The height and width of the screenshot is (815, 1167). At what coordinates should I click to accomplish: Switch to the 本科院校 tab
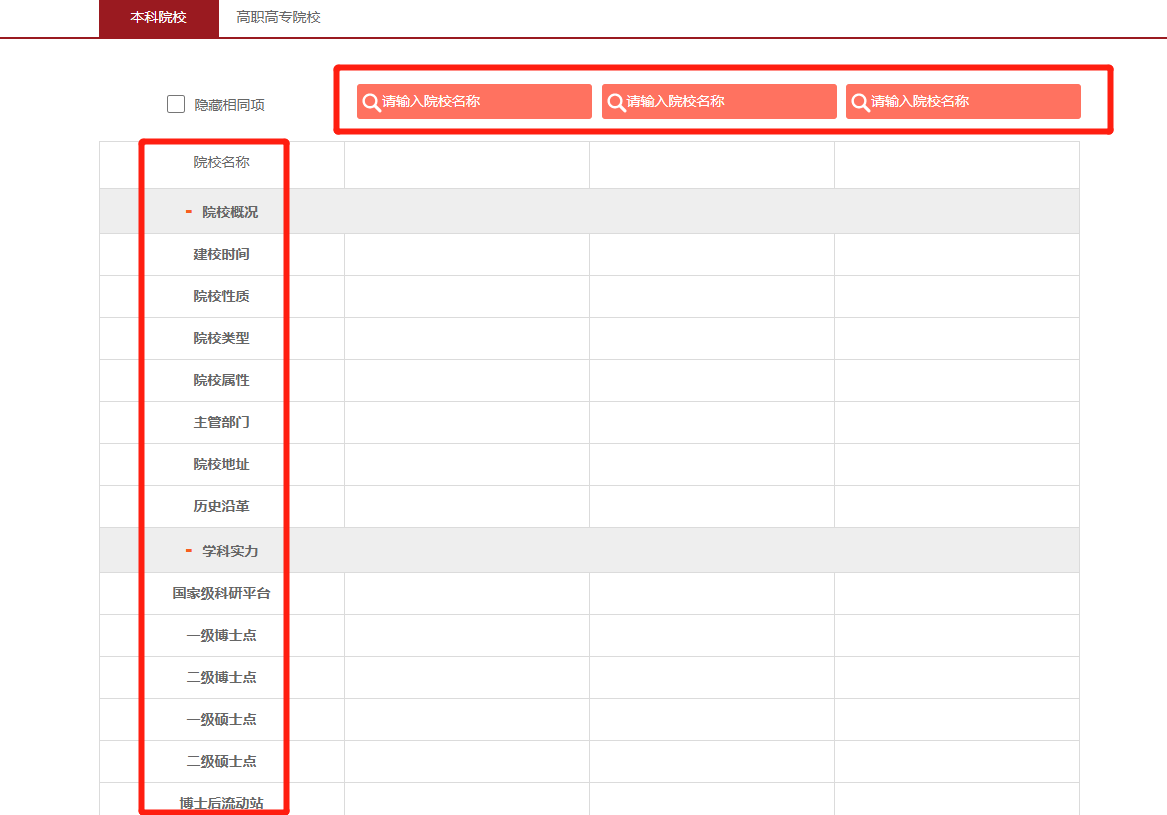158,18
